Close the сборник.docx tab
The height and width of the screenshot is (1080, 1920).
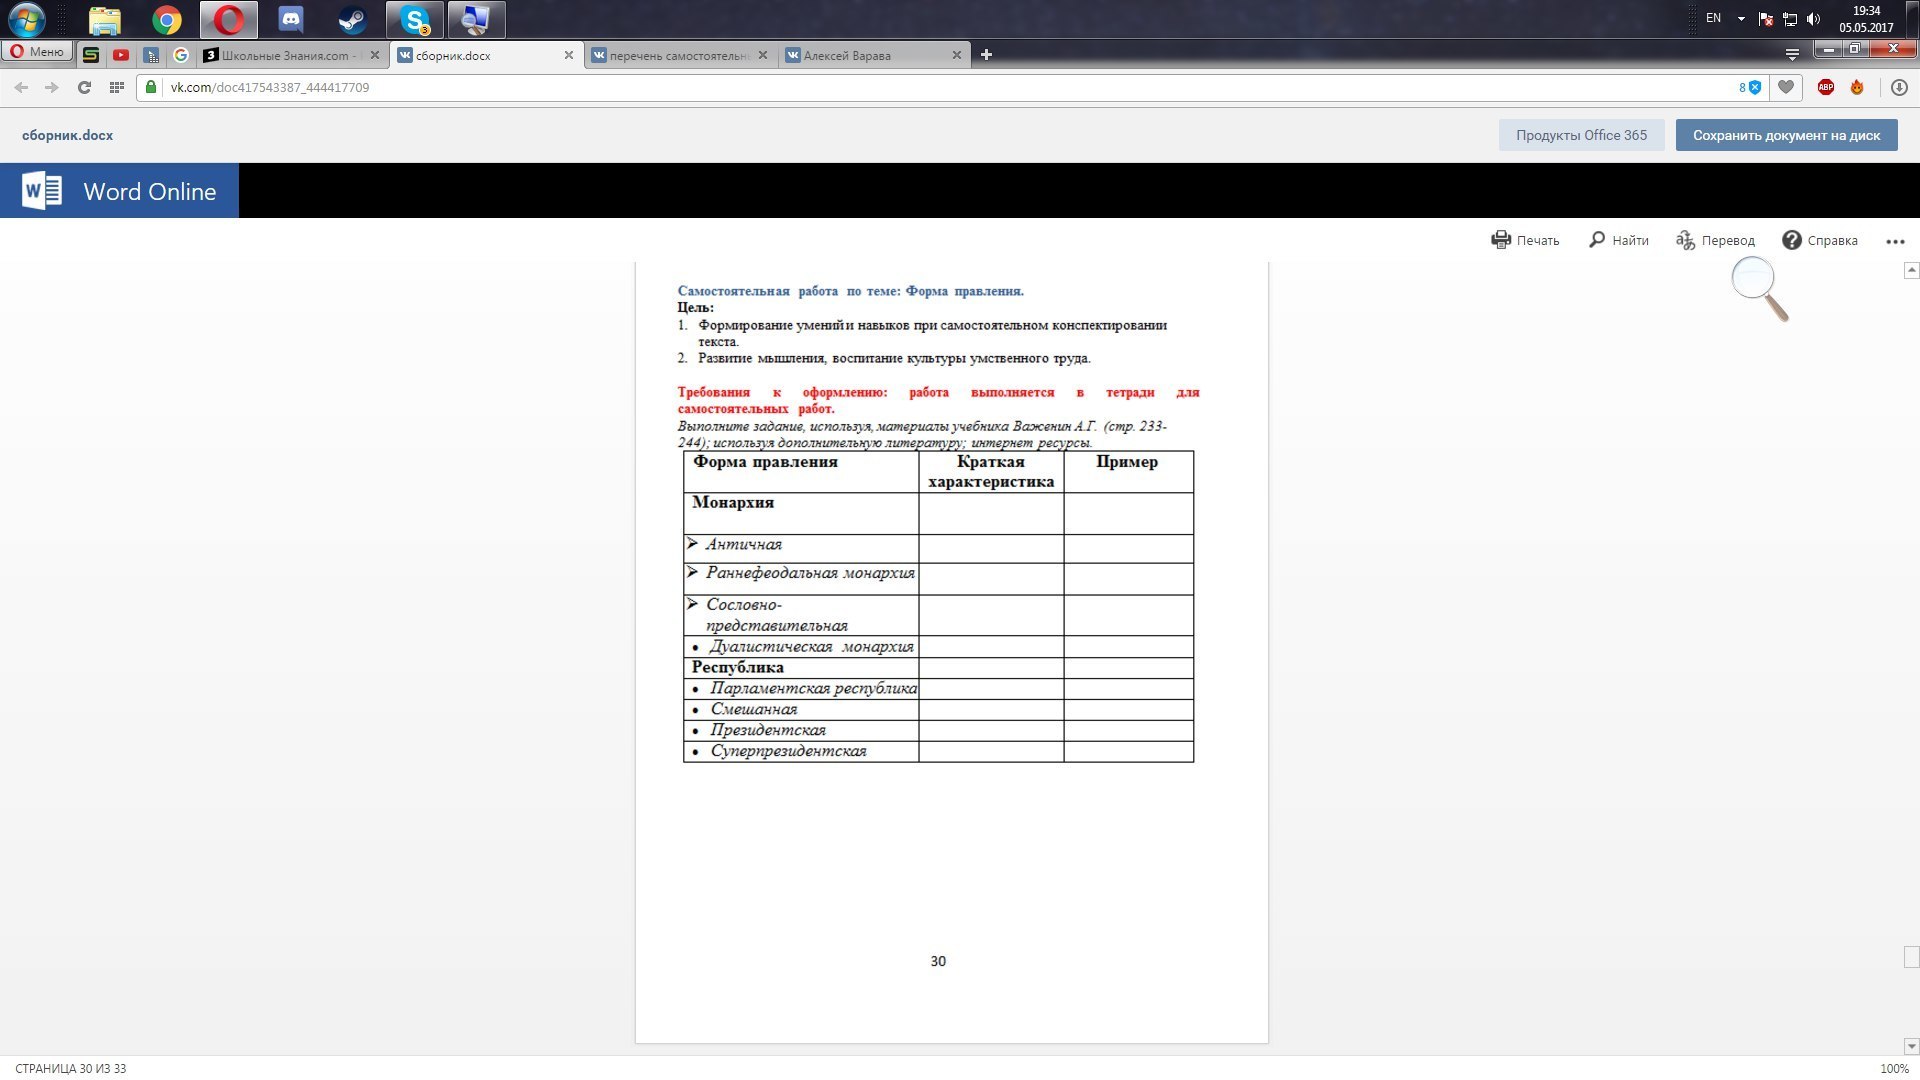[569, 55]
